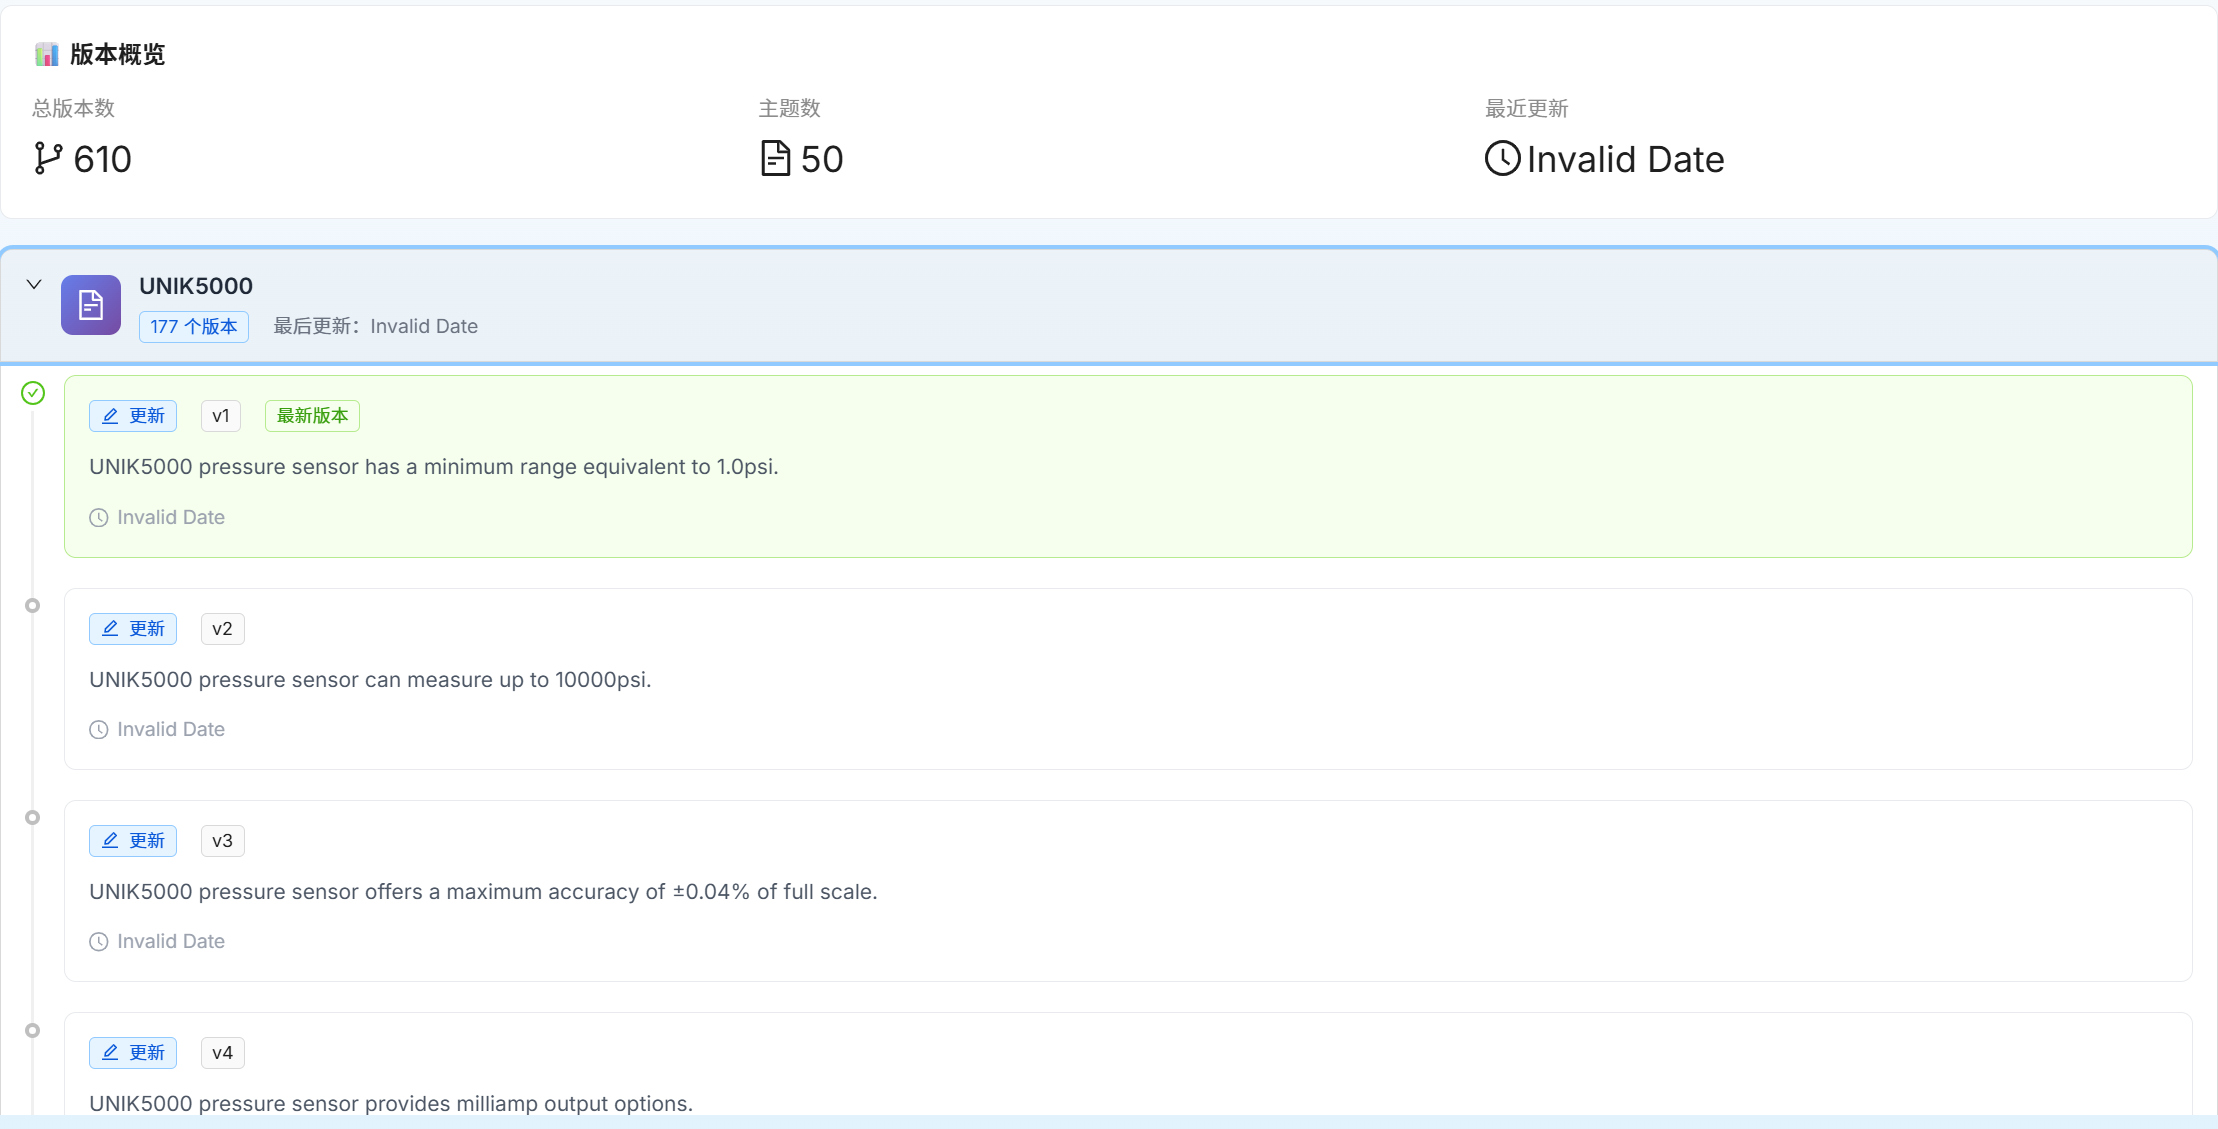Screen dimensions: 2218x1129
Task: Click the clock icon beside Invalid Date overview
Action: pyautogui.click(x=1502, y=159)
